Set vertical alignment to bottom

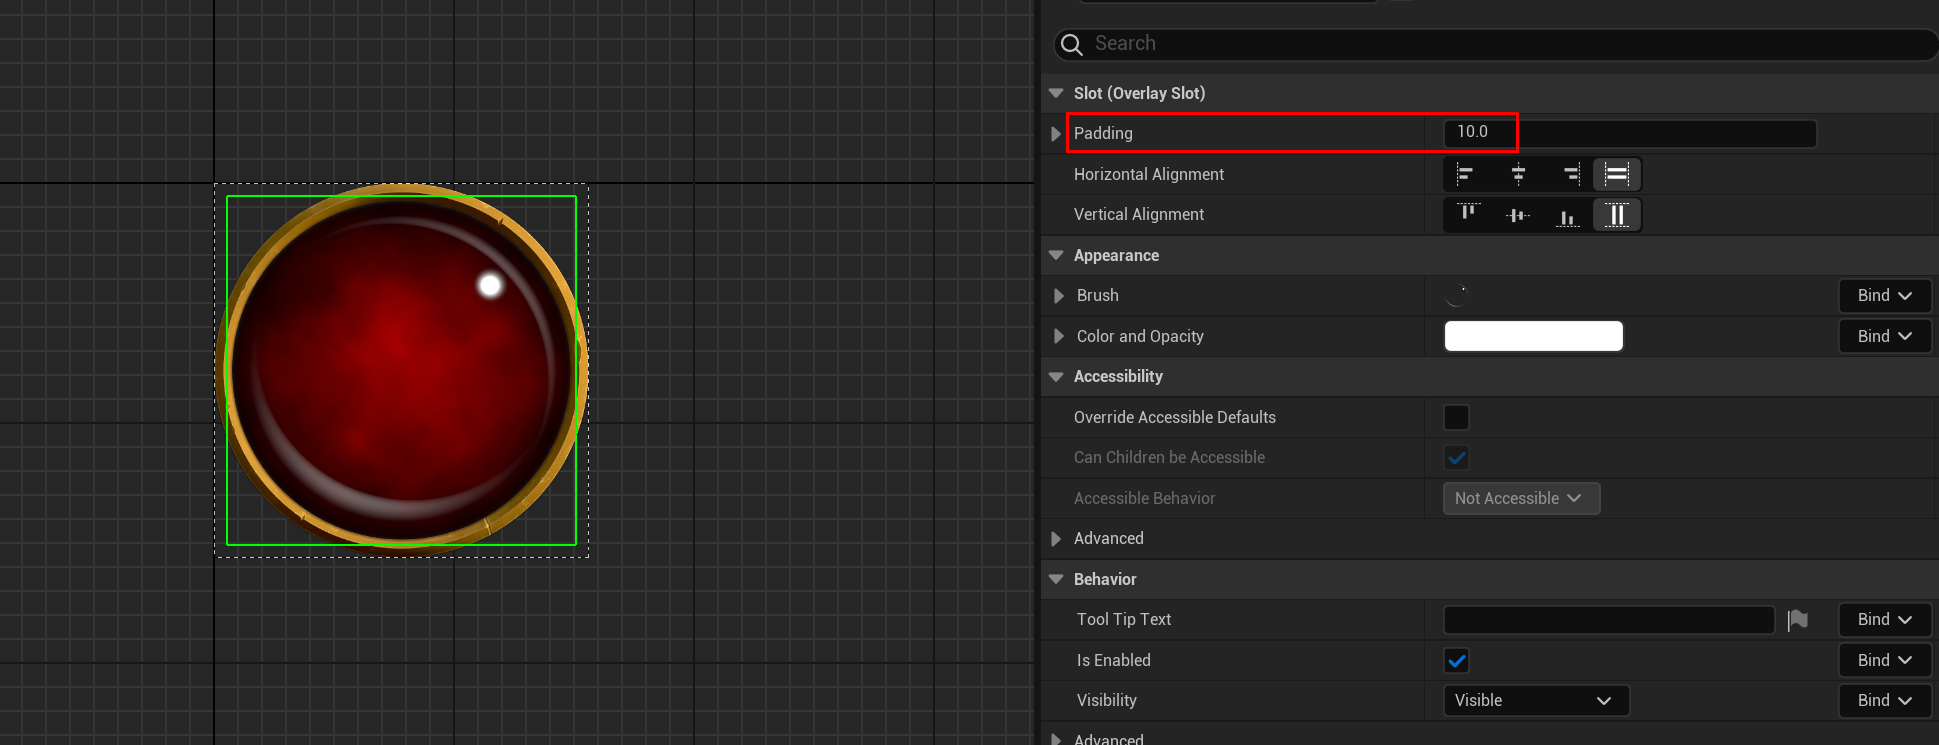[x=1568, y=214]
